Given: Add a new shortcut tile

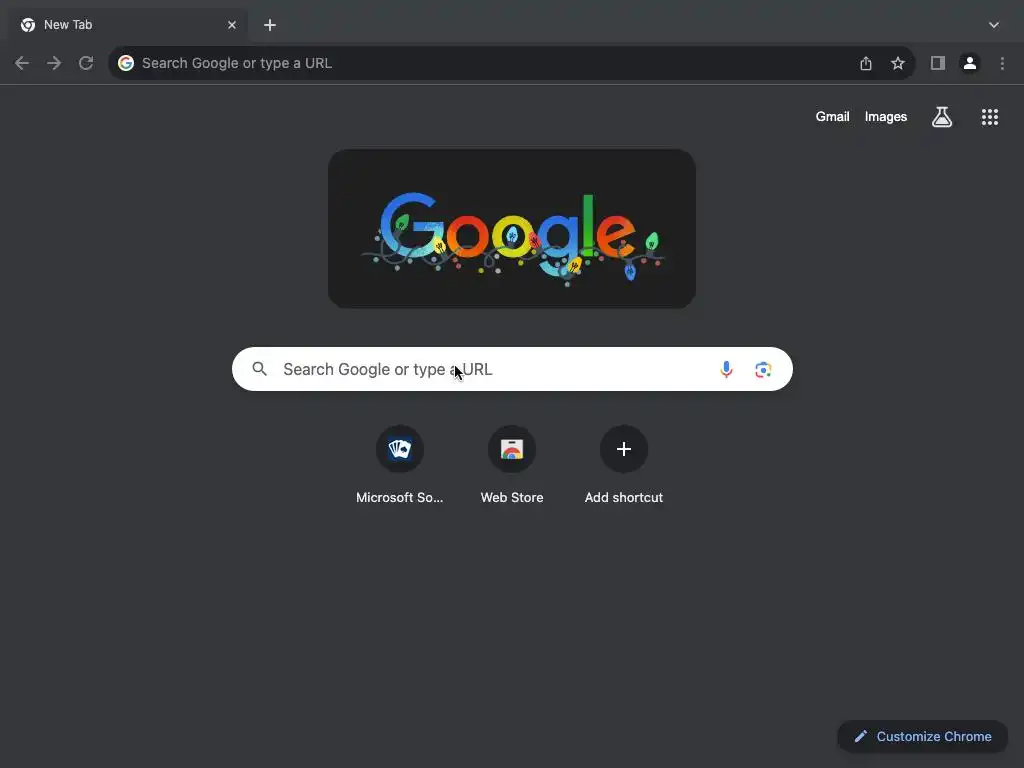Looking at the screenshot, I should pyautogui.click(x=624, y=465).
